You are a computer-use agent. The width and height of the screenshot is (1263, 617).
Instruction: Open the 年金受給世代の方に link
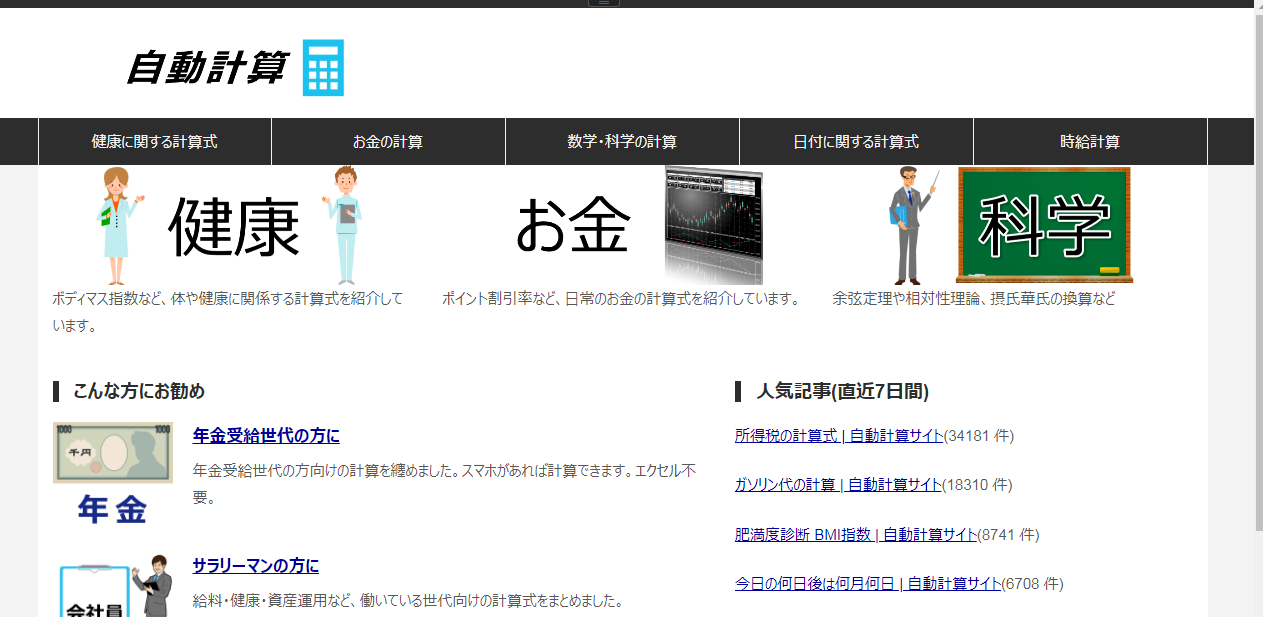(266, 436)
